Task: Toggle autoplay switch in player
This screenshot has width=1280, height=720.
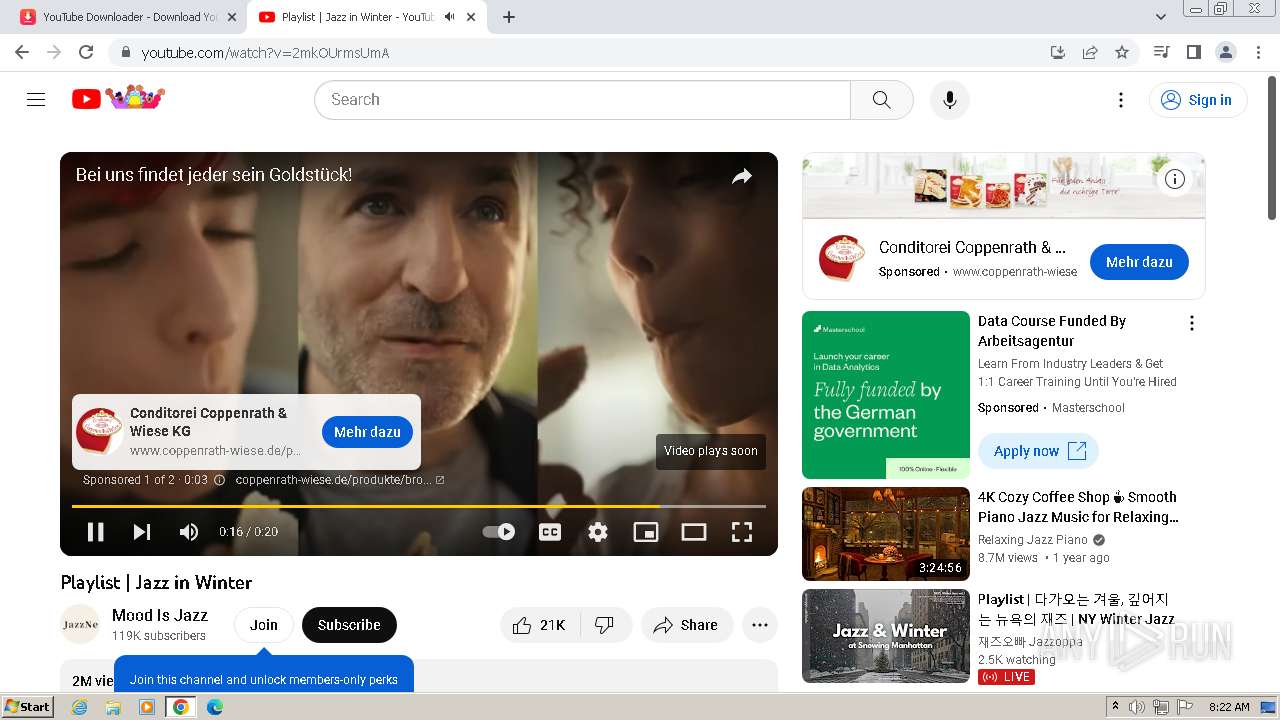Action: [499, 532]
